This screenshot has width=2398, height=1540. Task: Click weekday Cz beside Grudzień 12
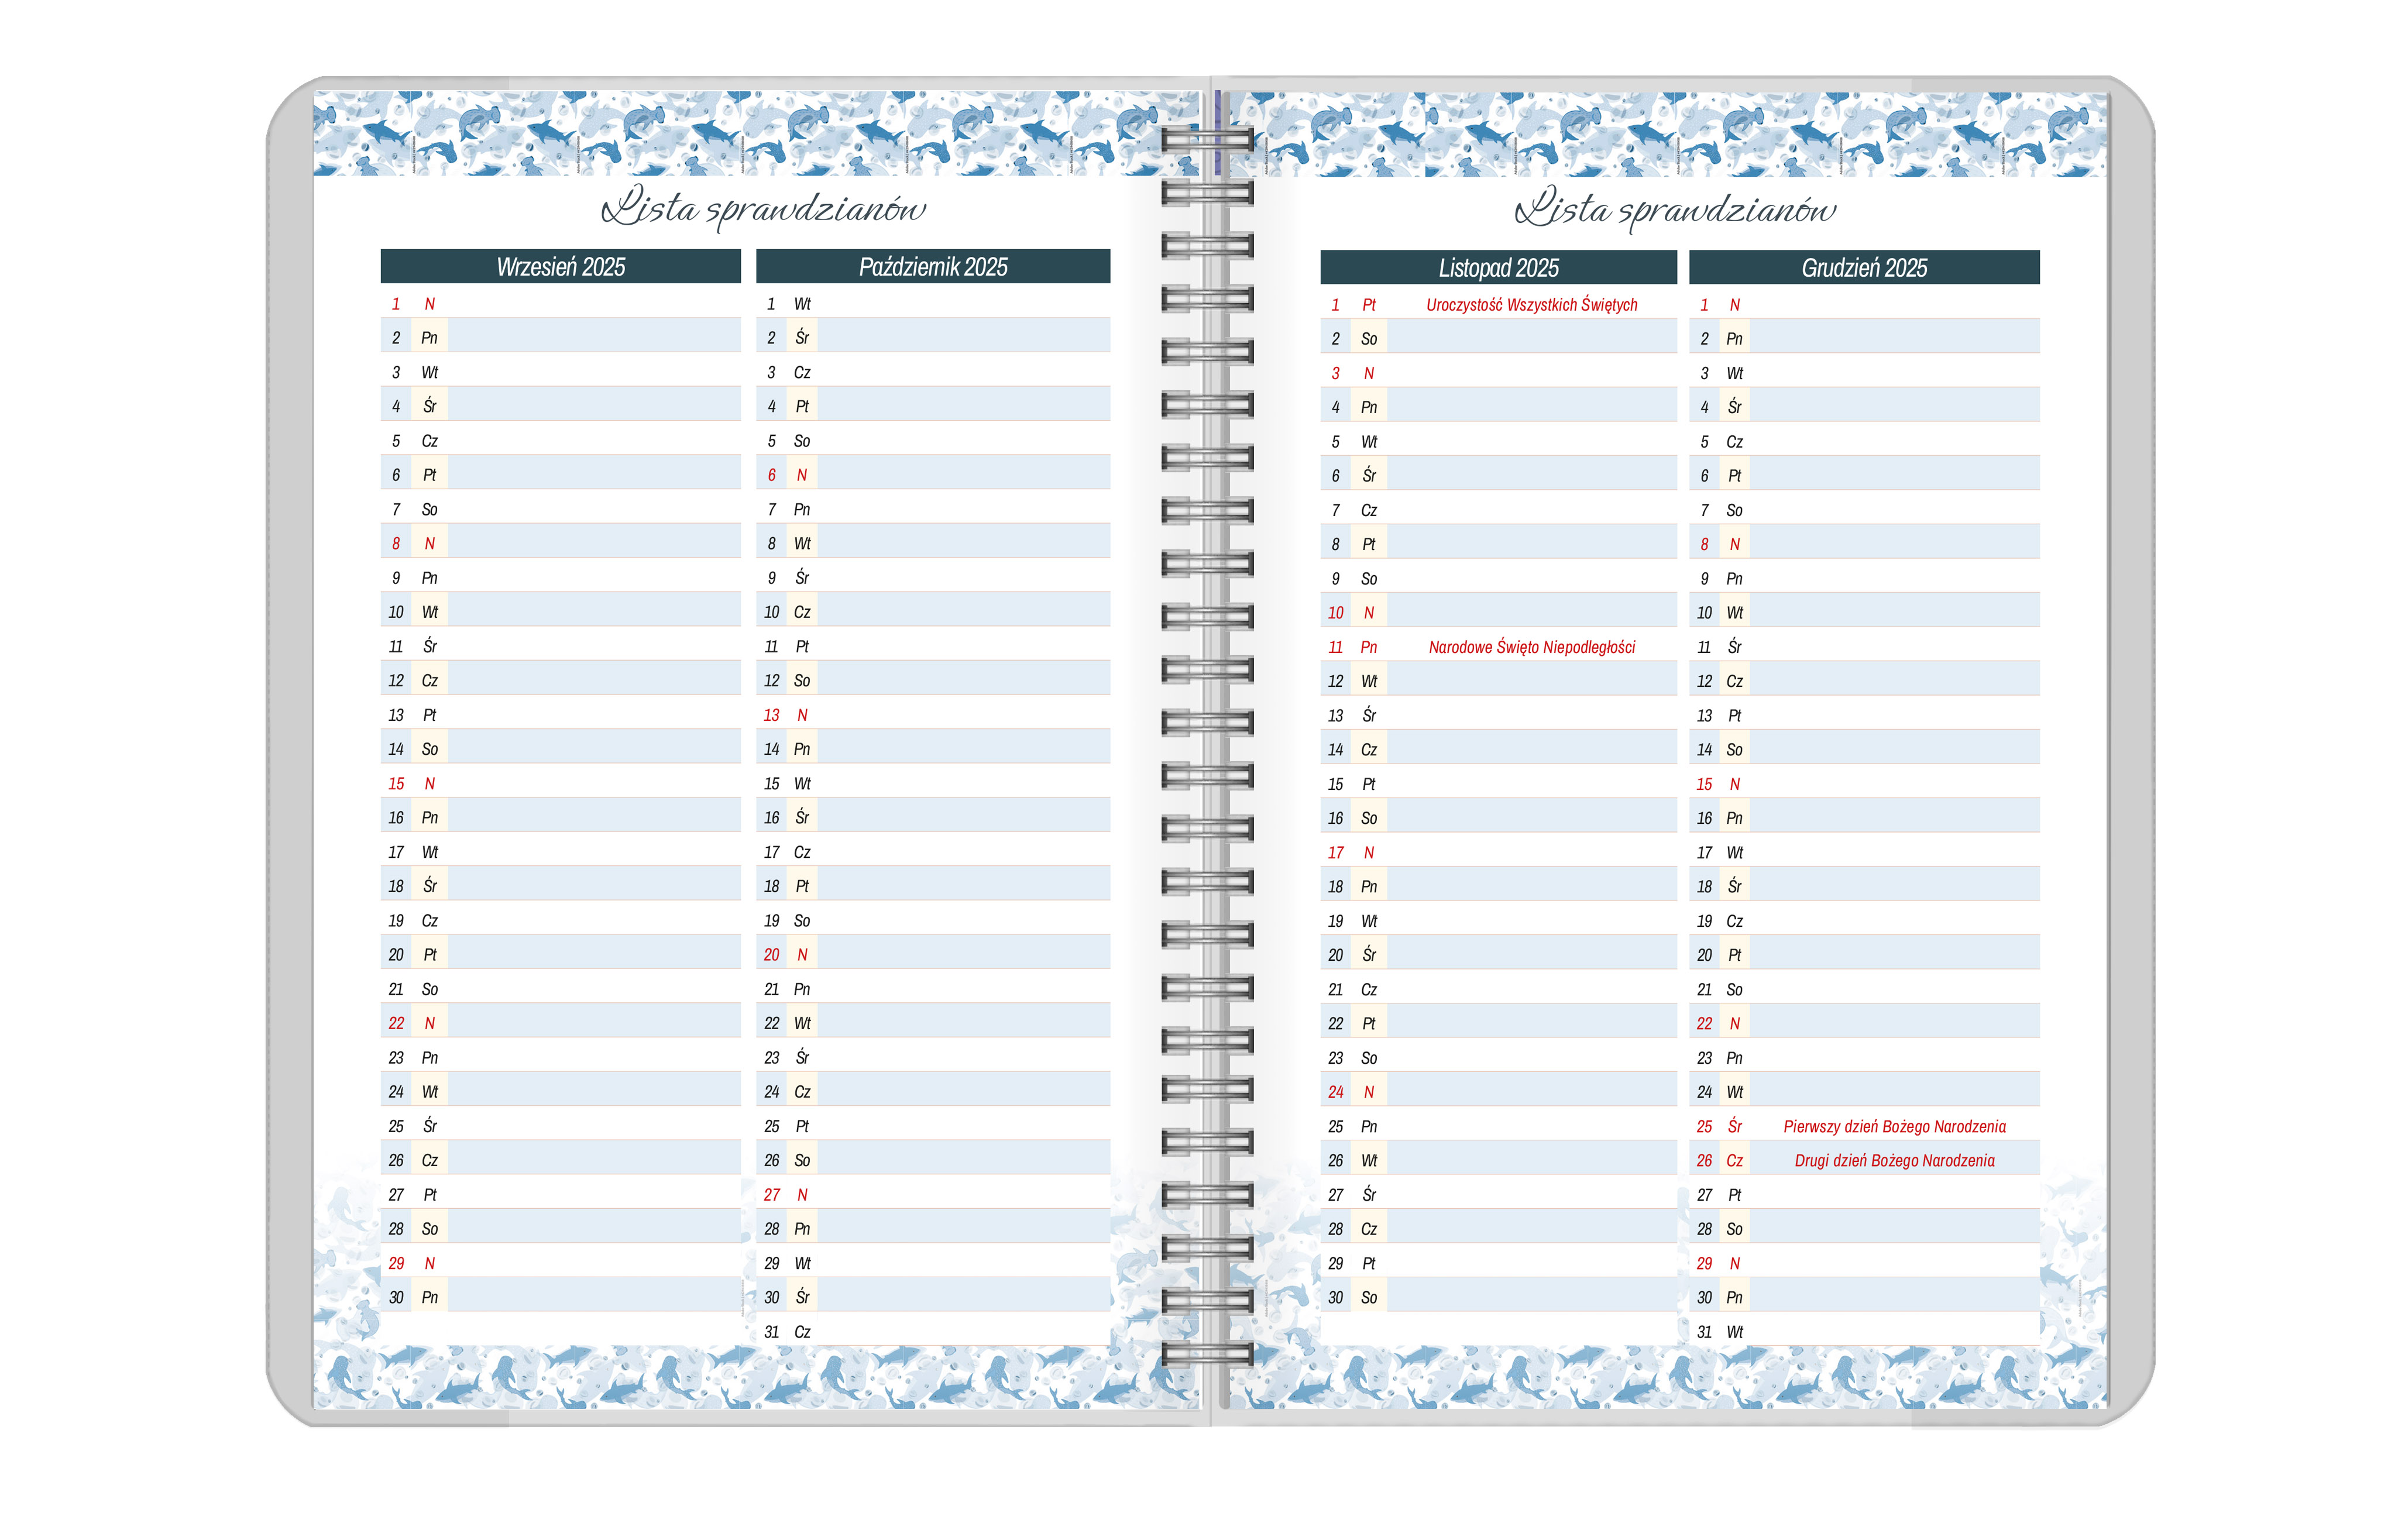(x=1734, y=681)
